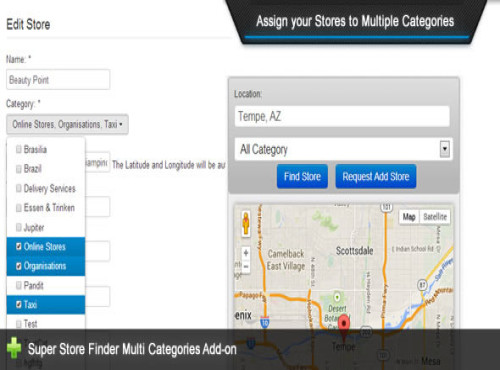This screenshot has height=370, width=500.
Task: Open the Category multi-select dropdown
Action: coord(67,125)
